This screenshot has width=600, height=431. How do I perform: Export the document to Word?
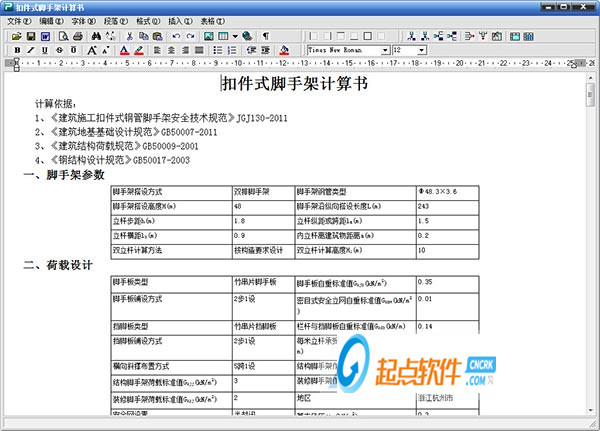(46, 36)
